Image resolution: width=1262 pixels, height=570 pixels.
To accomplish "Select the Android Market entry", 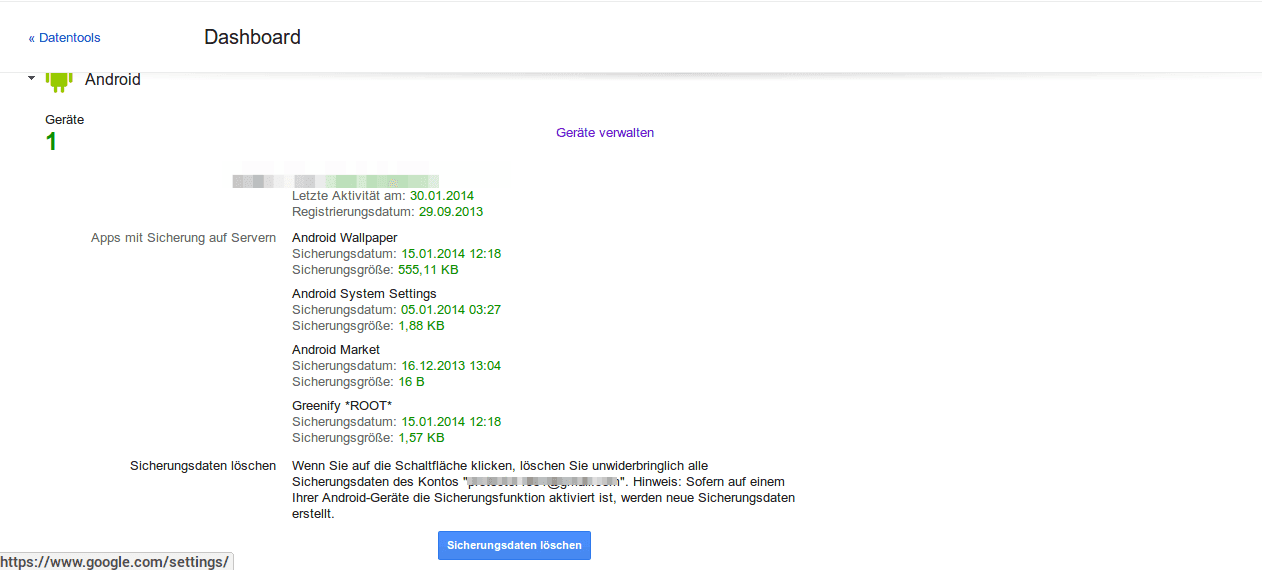I will [x=336, y=350].
